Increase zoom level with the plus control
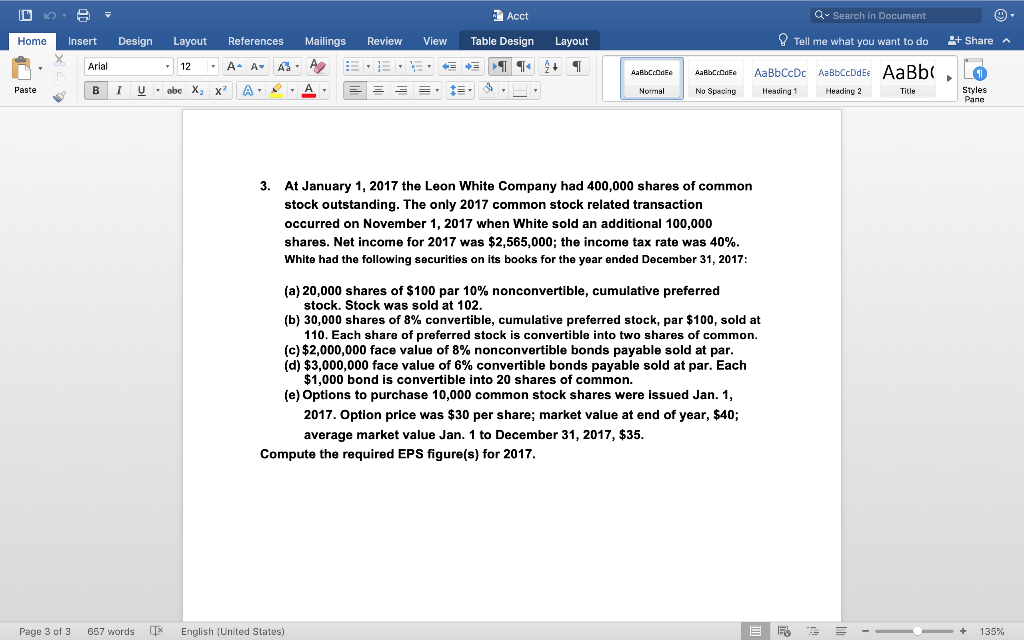1024x640 pixels. coord(963,631)
